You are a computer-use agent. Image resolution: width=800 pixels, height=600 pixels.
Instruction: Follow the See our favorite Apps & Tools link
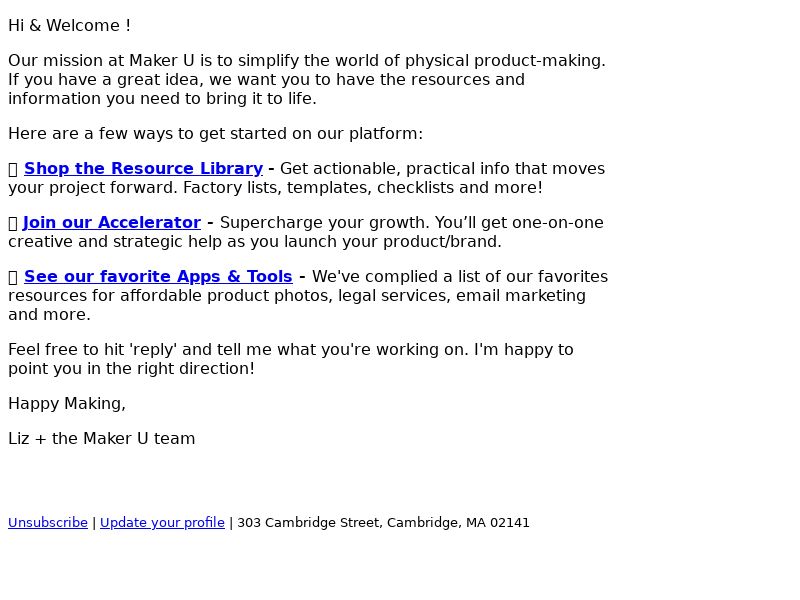[158, 277]
